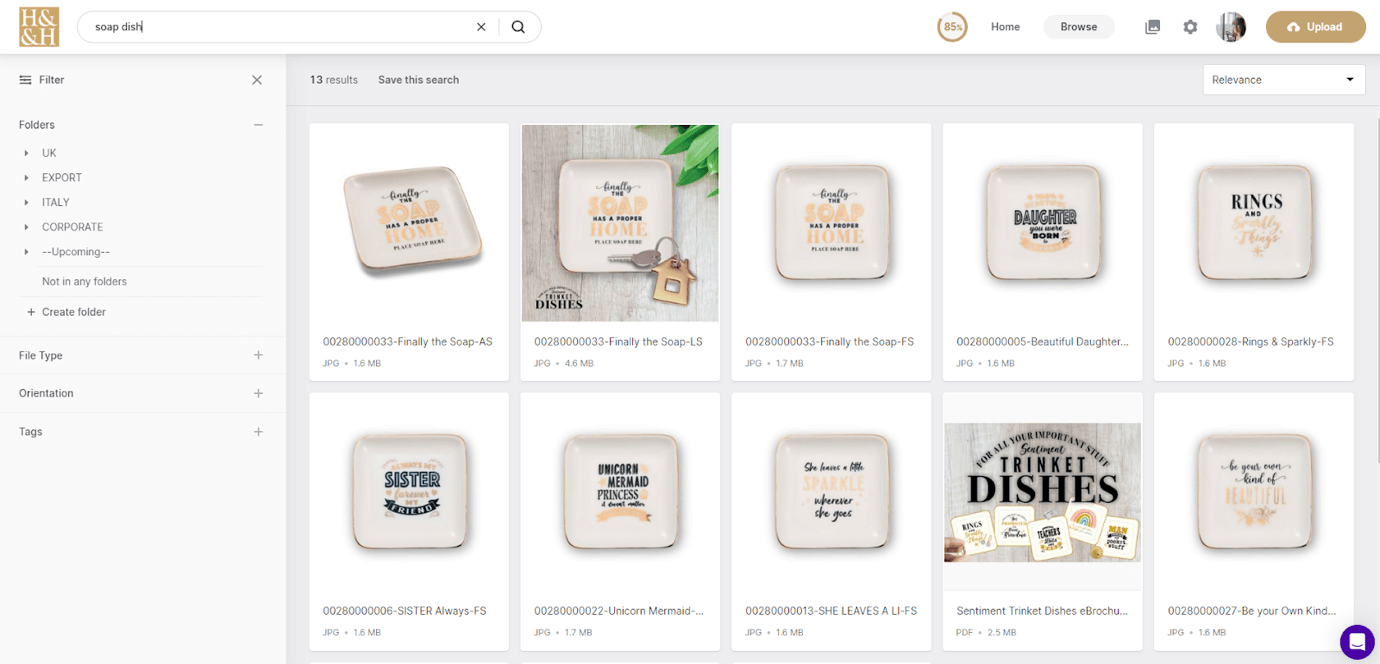The height and width of the screenshot is (664, 1380).
Task: Open Finally the Soap-LS thumbnail
Action: click(620, 223)
